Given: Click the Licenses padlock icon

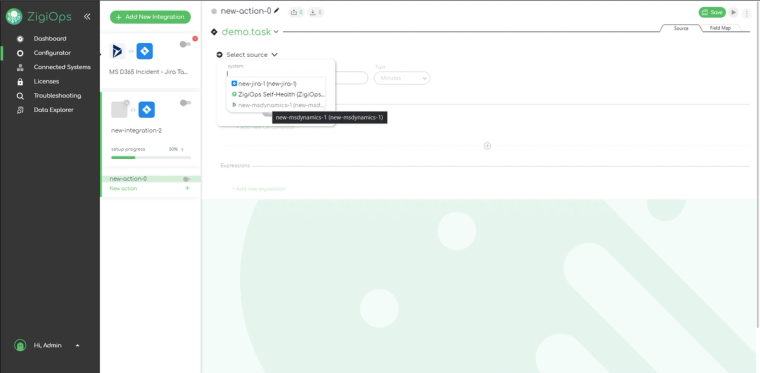Looking at the screenshot, I should (x=20, y=82).
